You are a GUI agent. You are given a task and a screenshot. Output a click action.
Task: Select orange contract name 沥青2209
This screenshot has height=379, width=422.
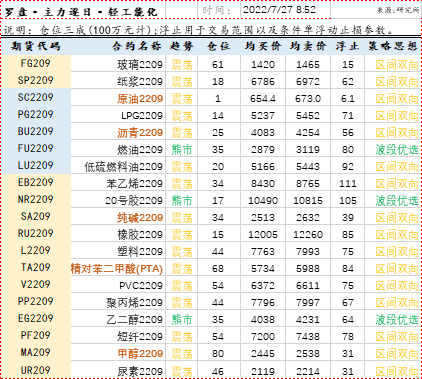click(x=140, y=133)
